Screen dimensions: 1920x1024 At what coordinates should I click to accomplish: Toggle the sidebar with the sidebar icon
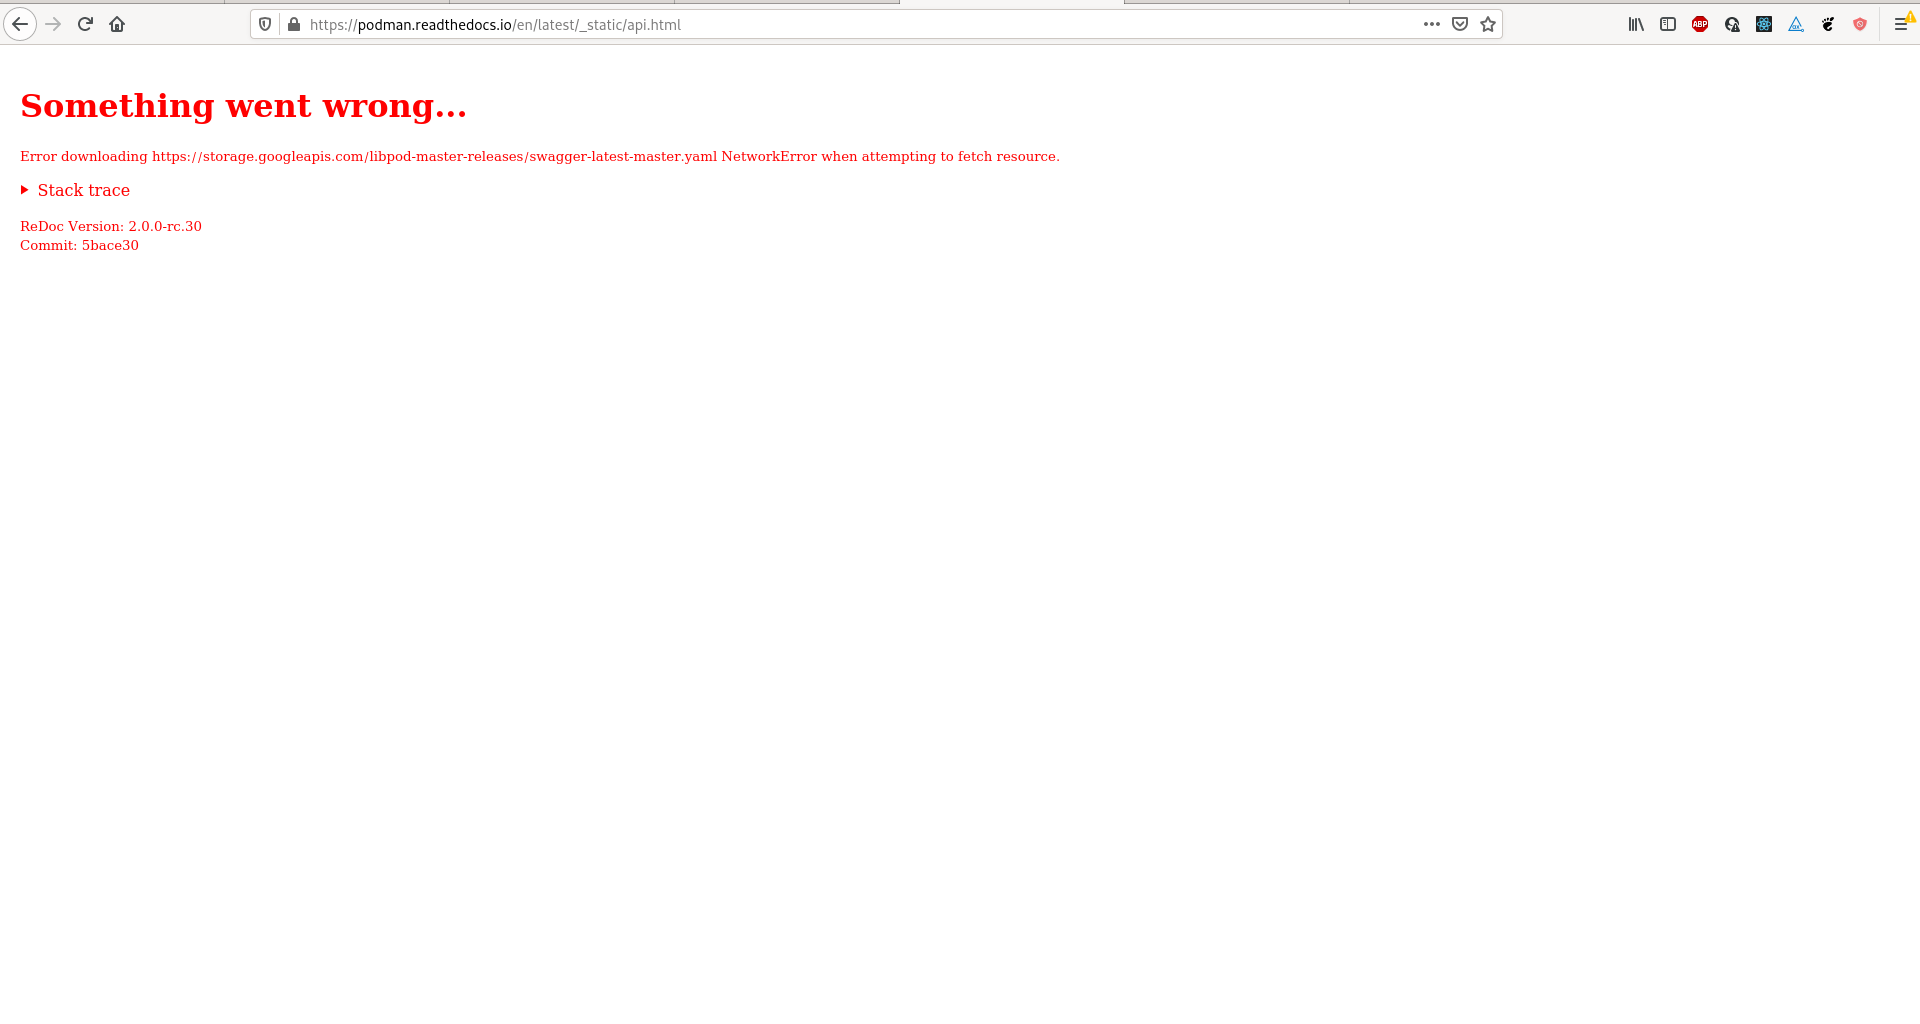click(1668, 24)
